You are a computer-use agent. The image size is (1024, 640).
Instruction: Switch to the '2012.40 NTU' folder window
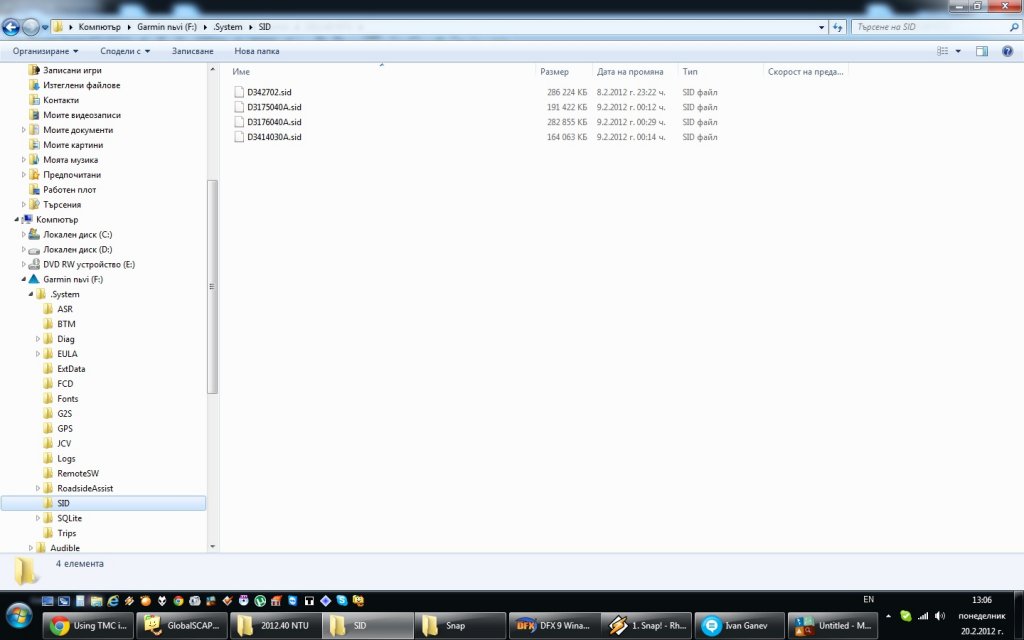(275, 626)
